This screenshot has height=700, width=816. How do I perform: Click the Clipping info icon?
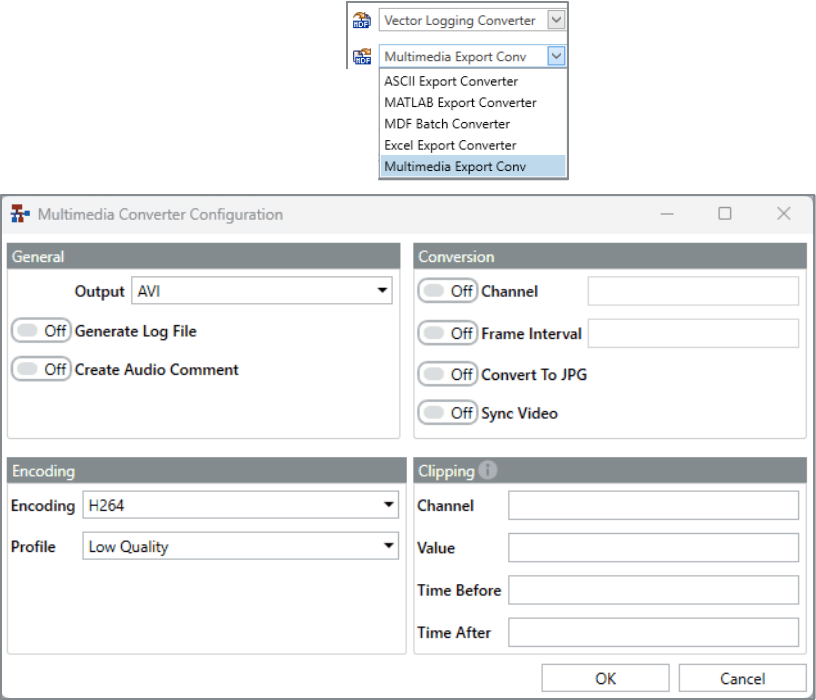pyautogui.click(x=488, y=470)
